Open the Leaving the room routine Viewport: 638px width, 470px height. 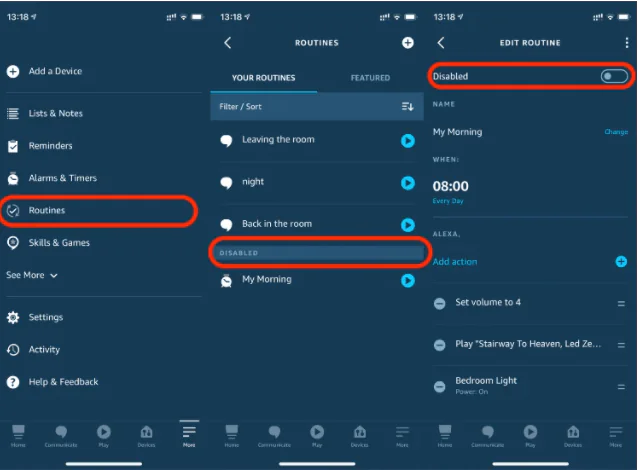[x=278, y=140]
